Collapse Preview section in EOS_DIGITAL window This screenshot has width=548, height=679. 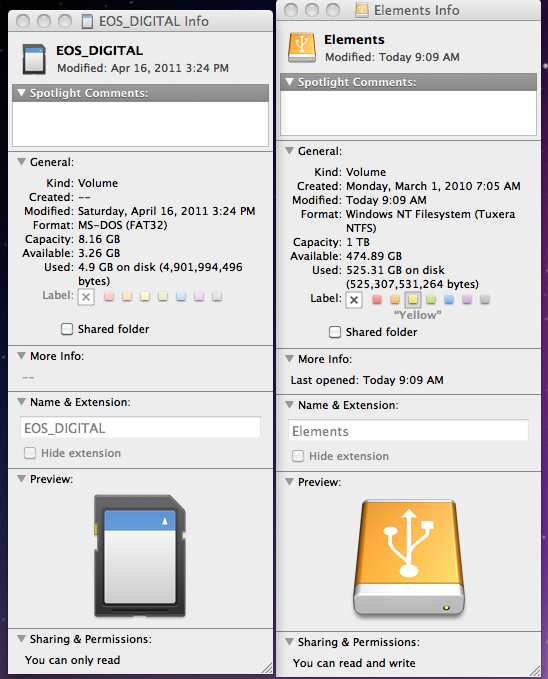[21, 479]
